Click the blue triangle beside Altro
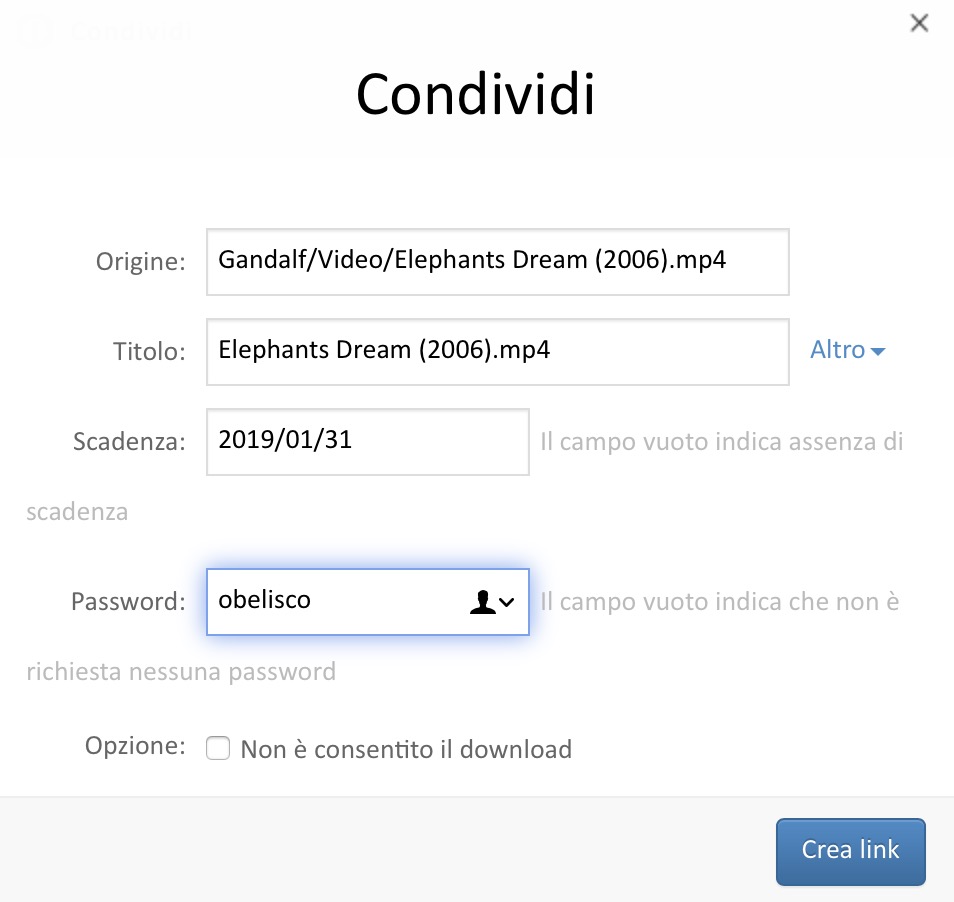This screenshot has height=902, width=954. click(x=878, y=352)
